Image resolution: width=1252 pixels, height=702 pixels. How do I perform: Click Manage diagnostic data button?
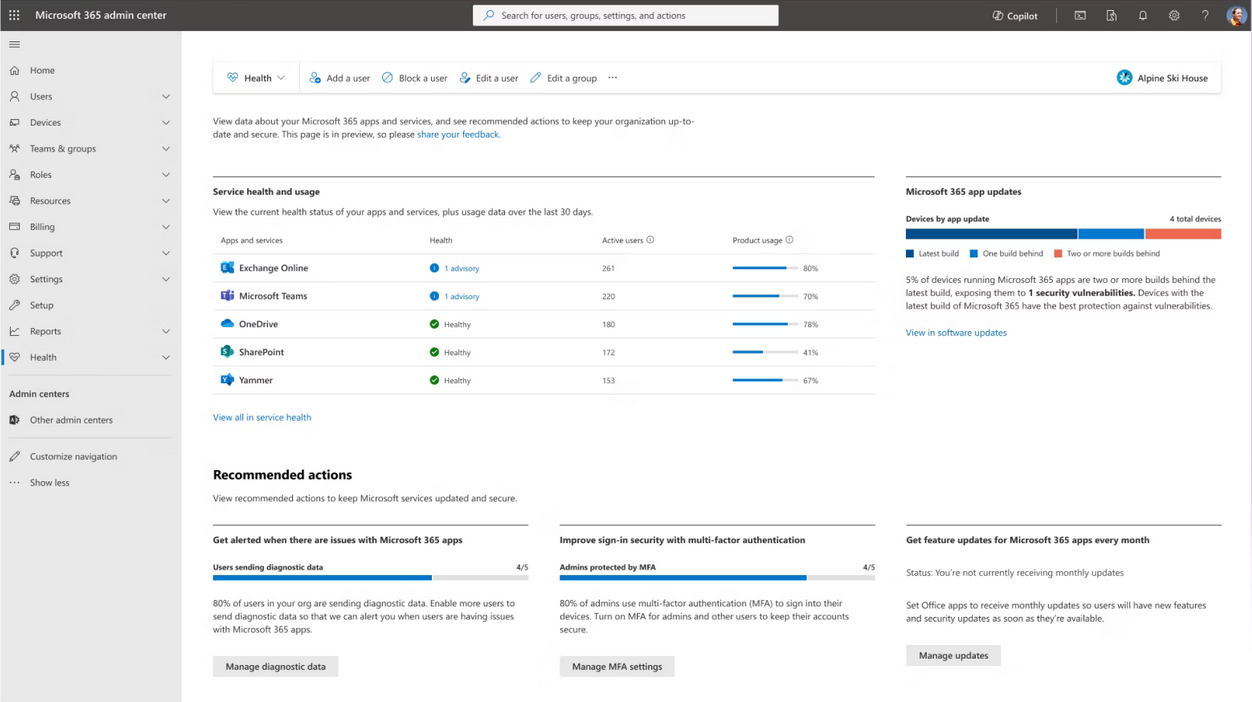click(276, 666)
